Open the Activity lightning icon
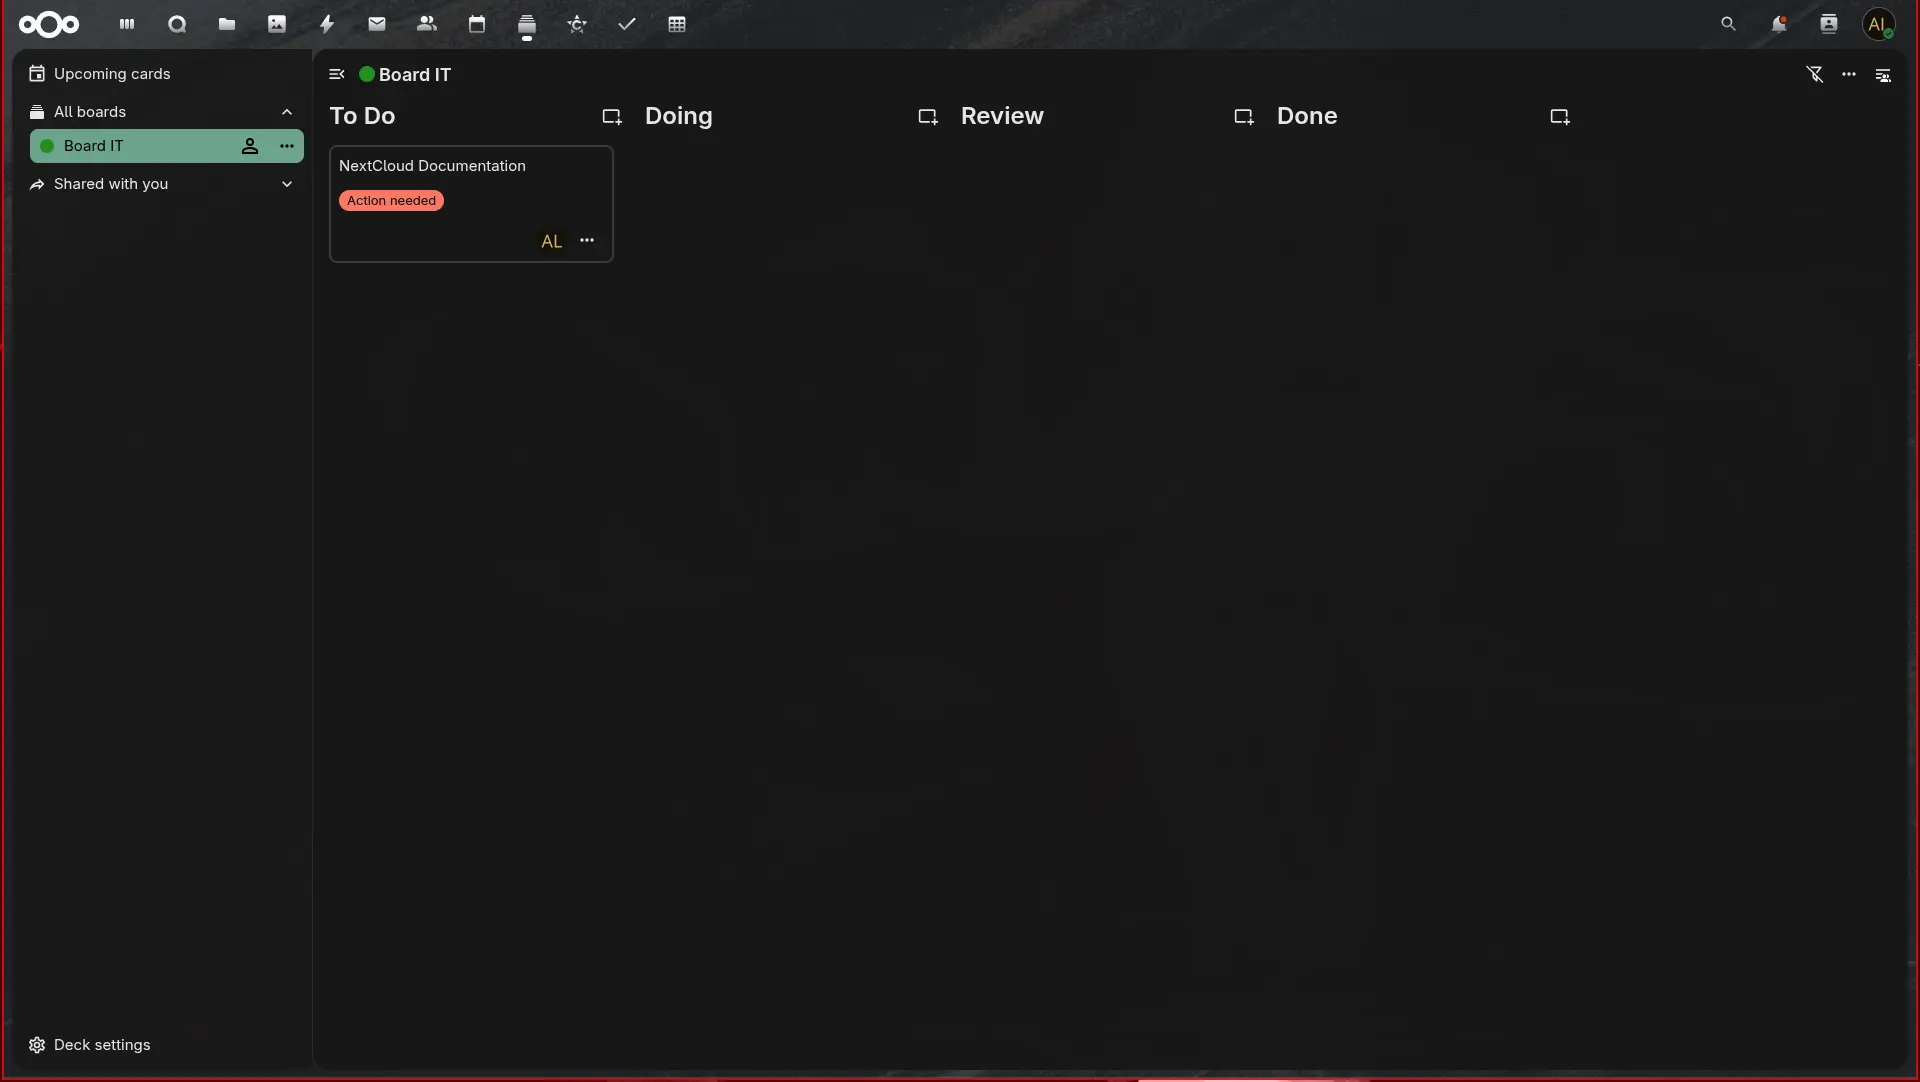 pos(327,24)
